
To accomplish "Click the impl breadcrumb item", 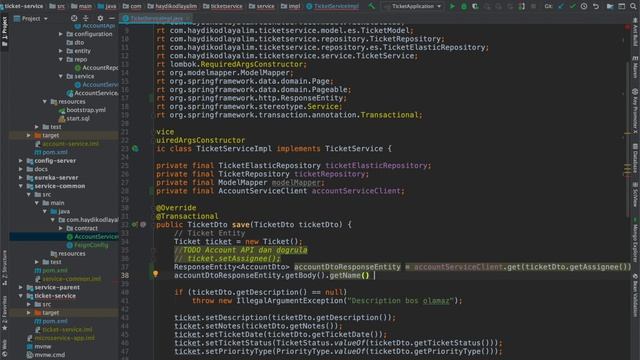I will [x=291, y=6].
